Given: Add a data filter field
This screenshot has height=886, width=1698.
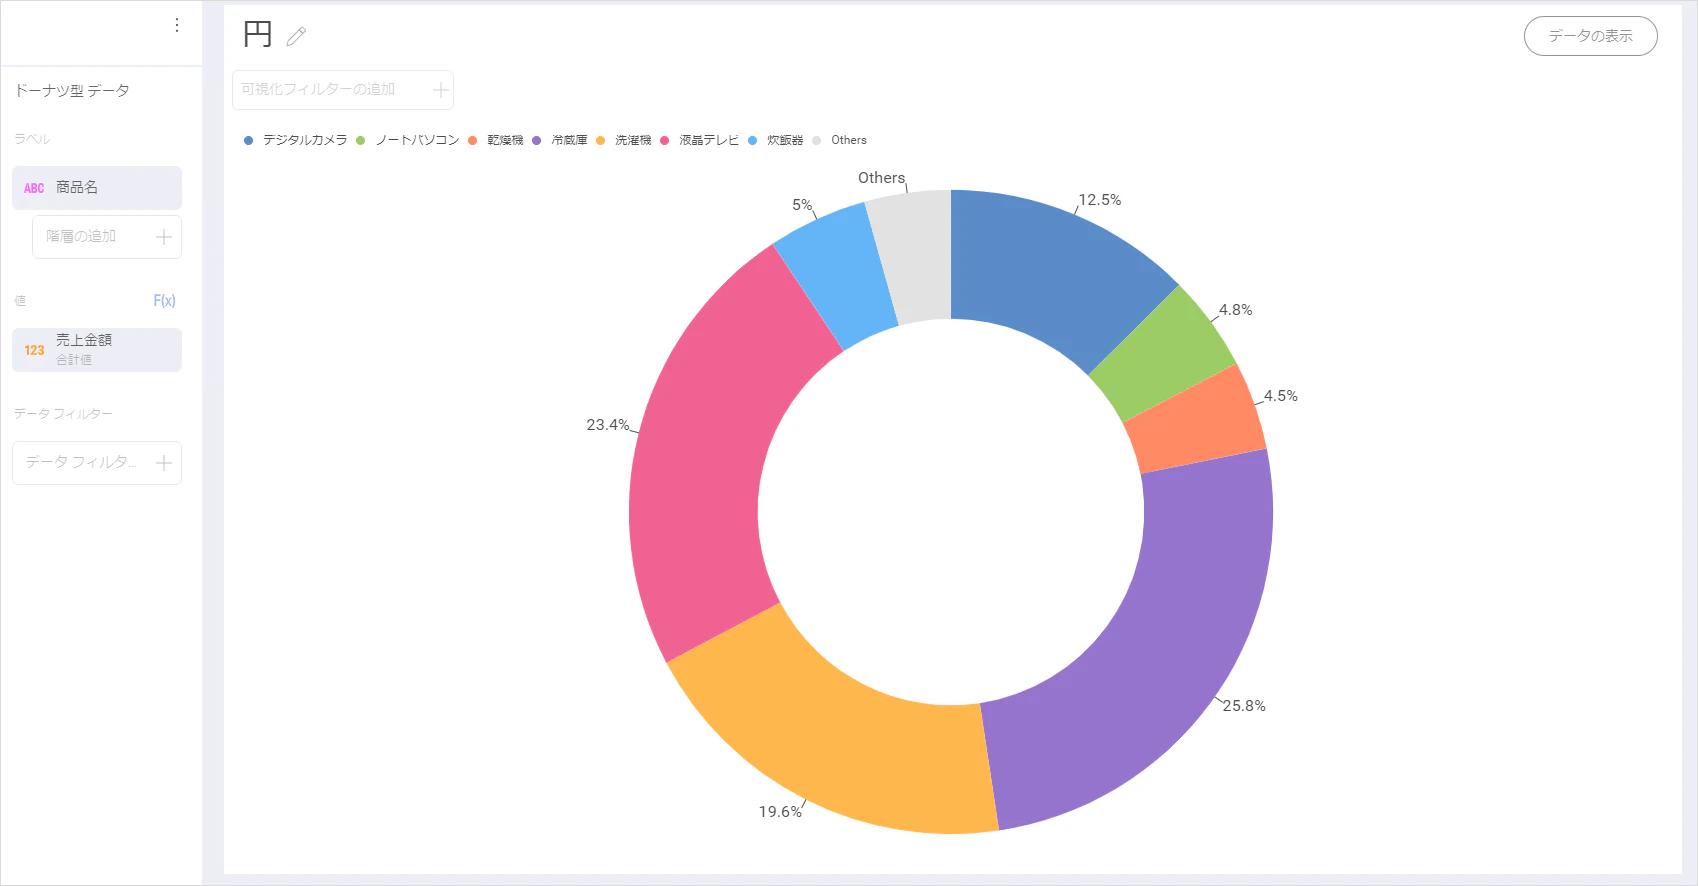Looking at the screenshot, I should 97,463.
